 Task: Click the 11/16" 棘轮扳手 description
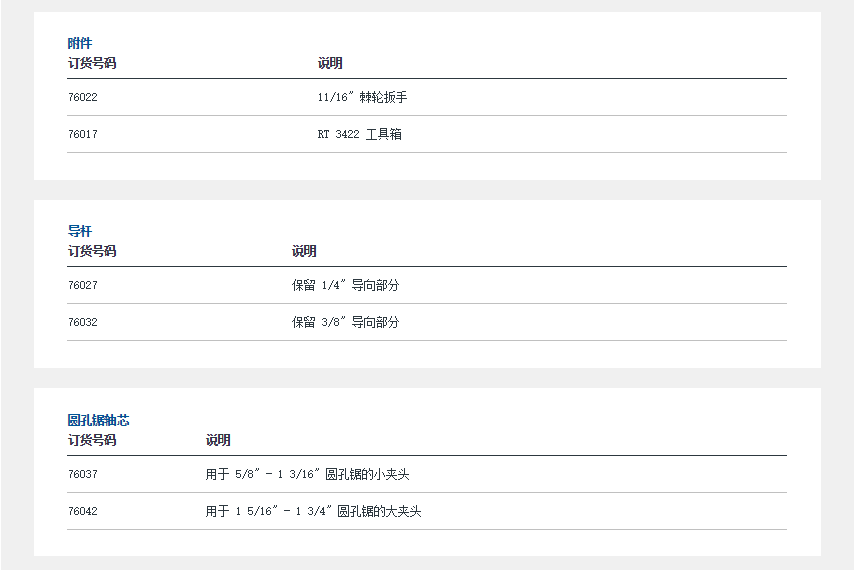pos(362,97)
